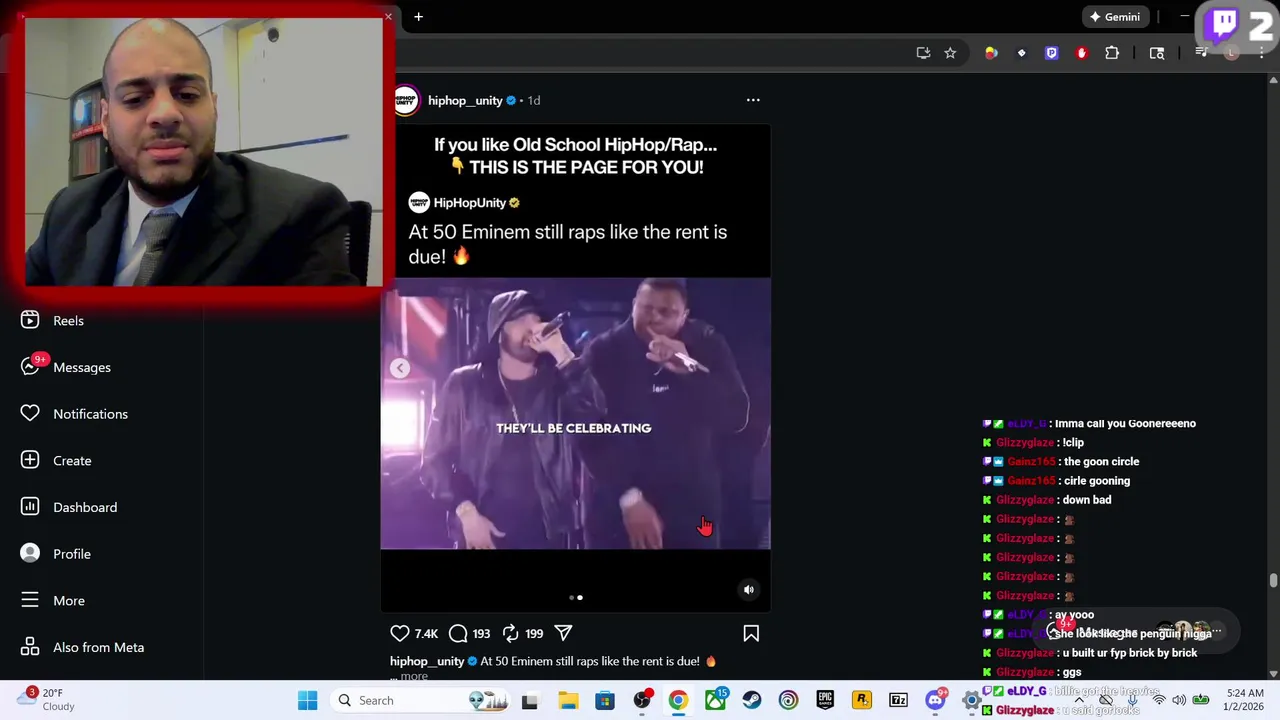Open the Extensions puzzle menu

[x=1112, y=53]
